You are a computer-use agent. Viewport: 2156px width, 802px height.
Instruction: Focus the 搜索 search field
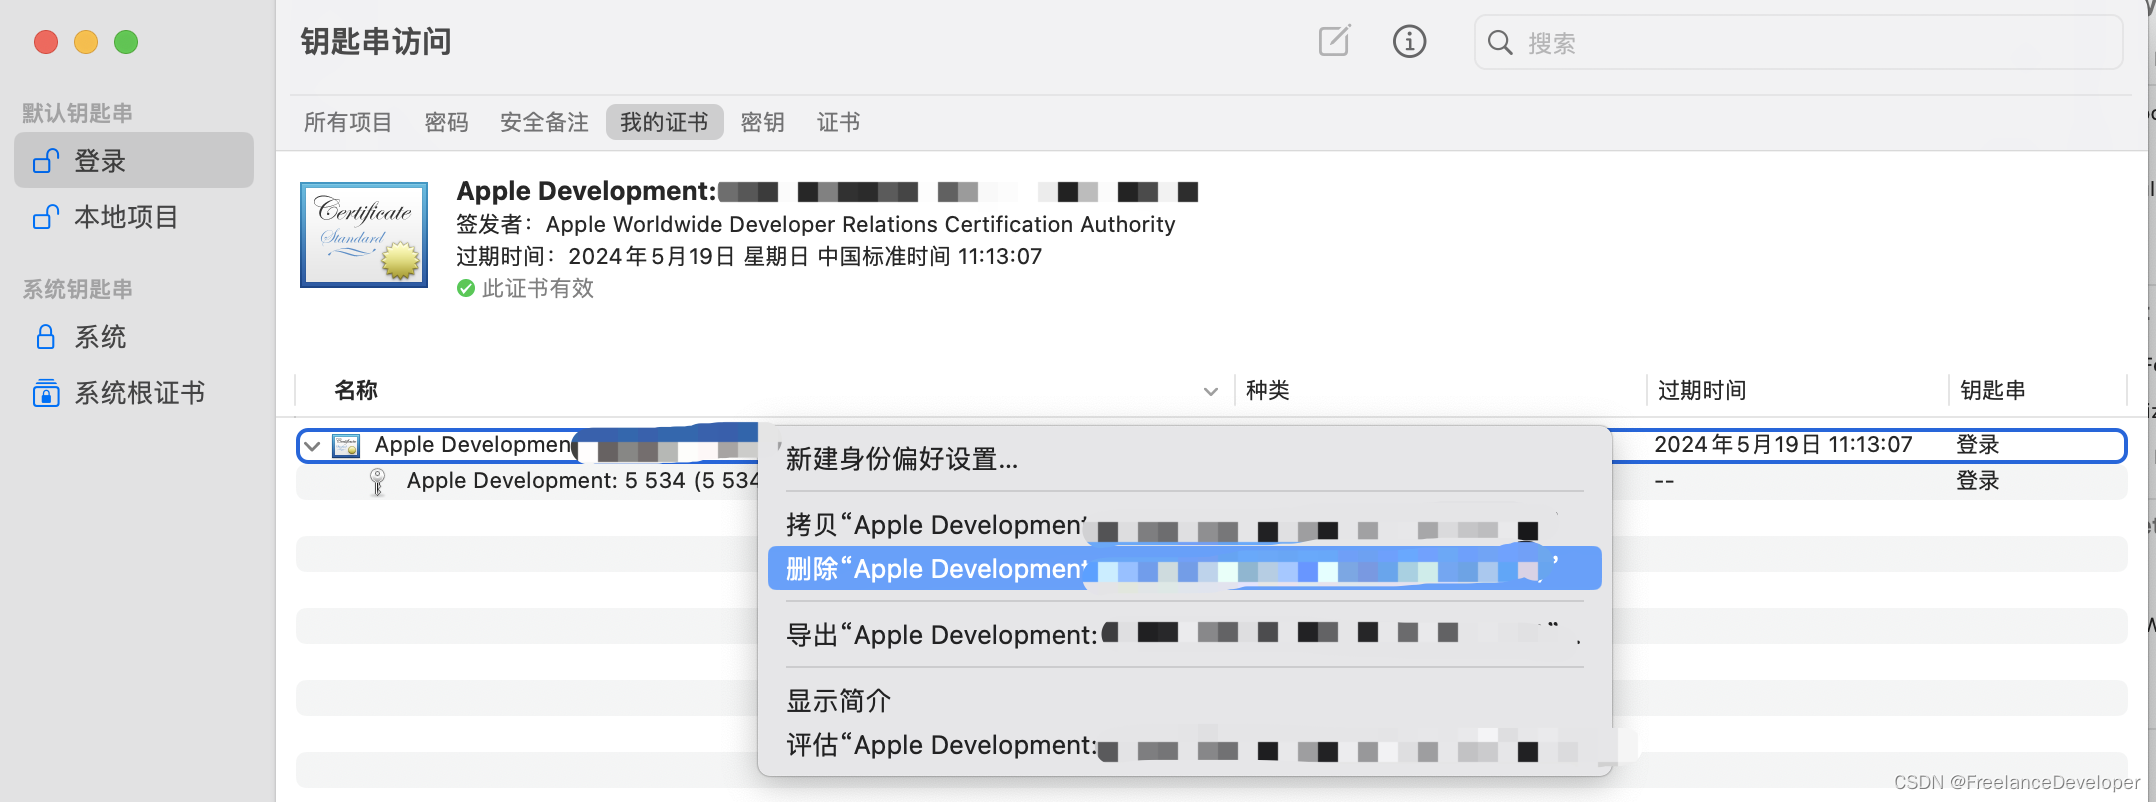1798,42
